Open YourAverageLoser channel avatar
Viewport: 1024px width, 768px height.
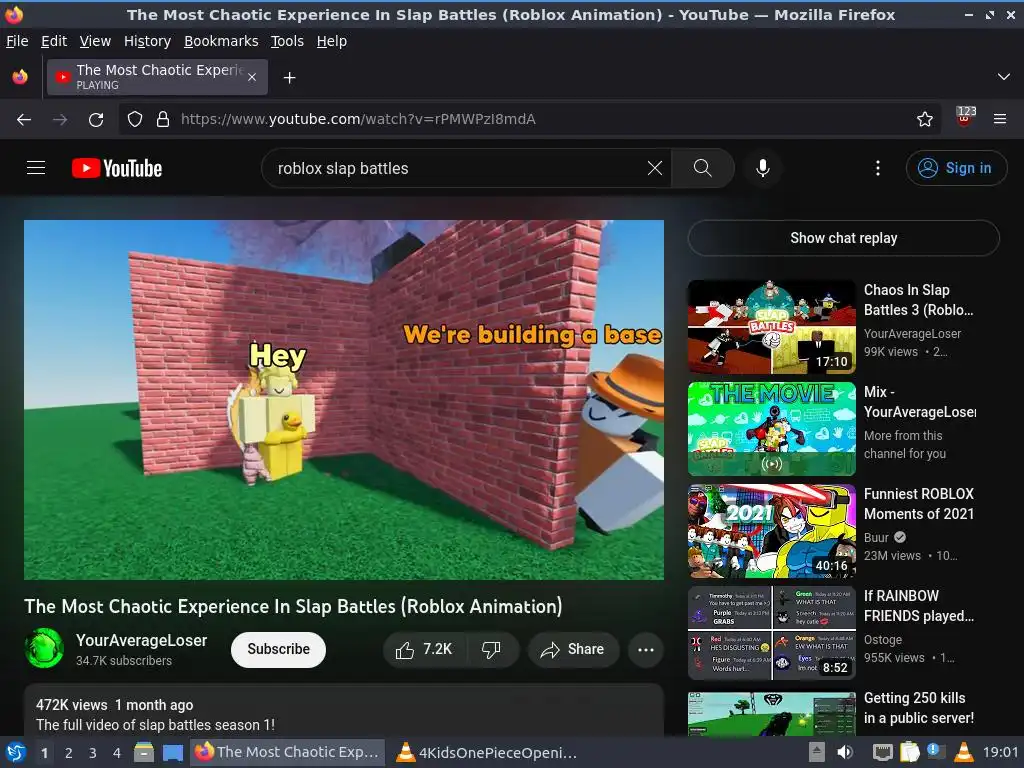coord(44,648)
